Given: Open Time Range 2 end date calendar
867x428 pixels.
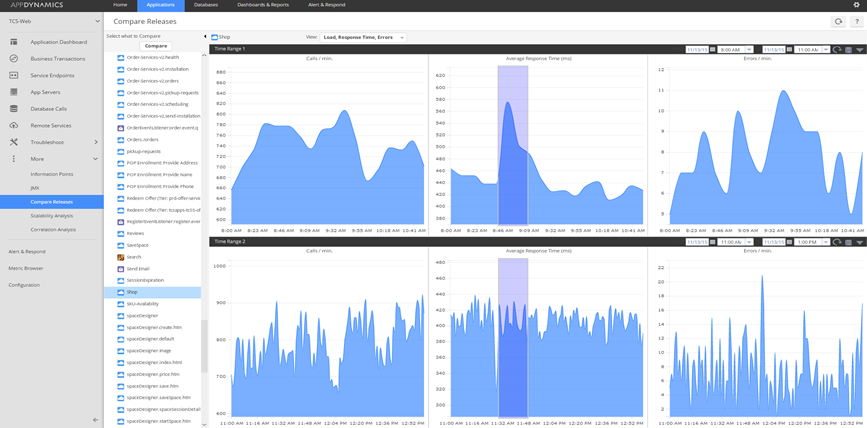Looking at the screenshot, I should tap(789, 242).
